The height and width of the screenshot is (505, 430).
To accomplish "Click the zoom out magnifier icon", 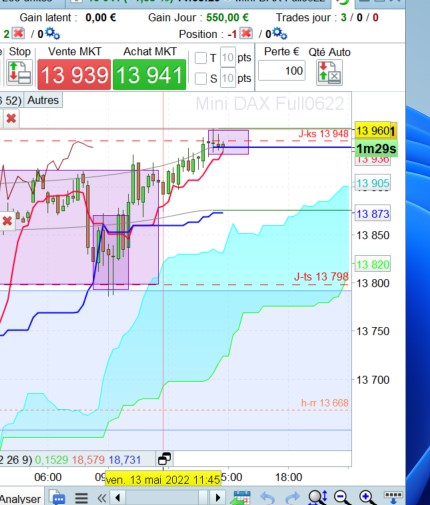I will point(342,498).
